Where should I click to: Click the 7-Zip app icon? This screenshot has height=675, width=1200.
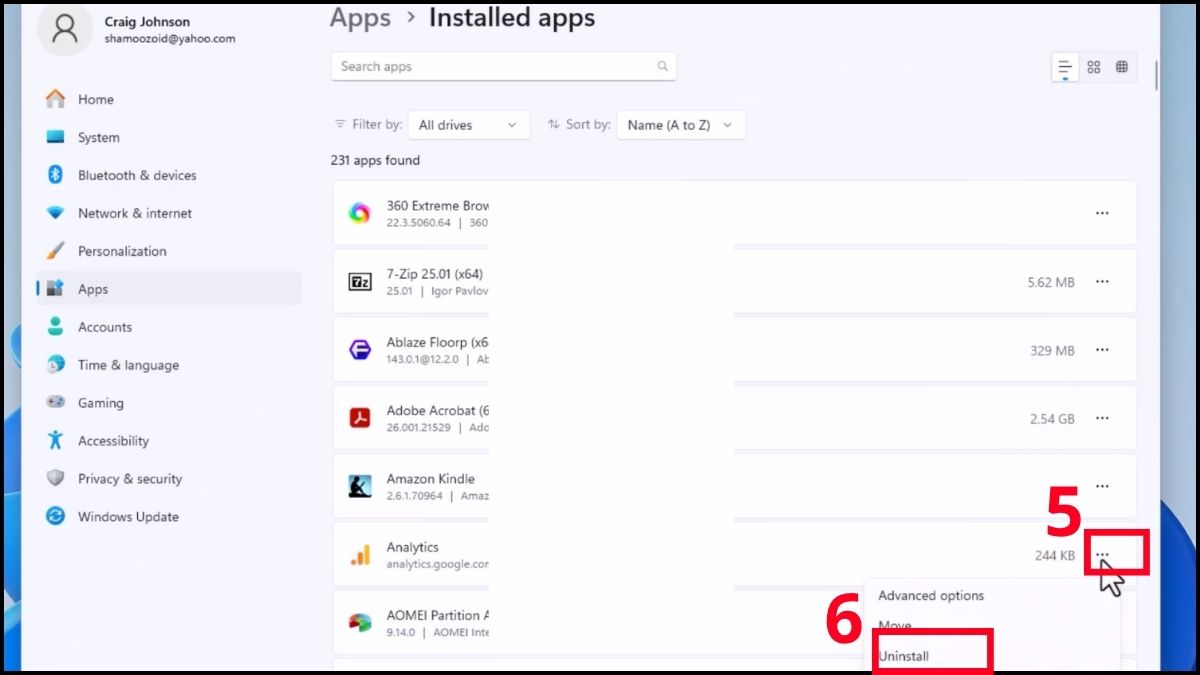[360, 282]
